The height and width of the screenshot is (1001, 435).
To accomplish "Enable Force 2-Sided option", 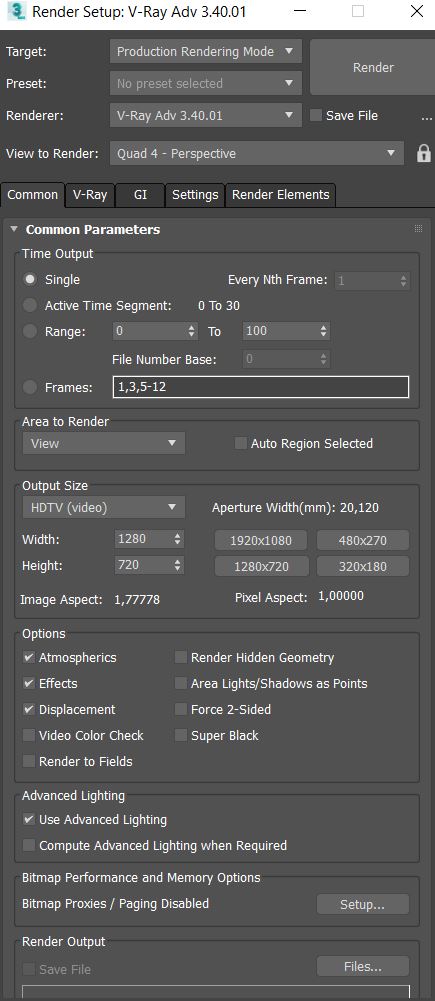I will point(181,709).
